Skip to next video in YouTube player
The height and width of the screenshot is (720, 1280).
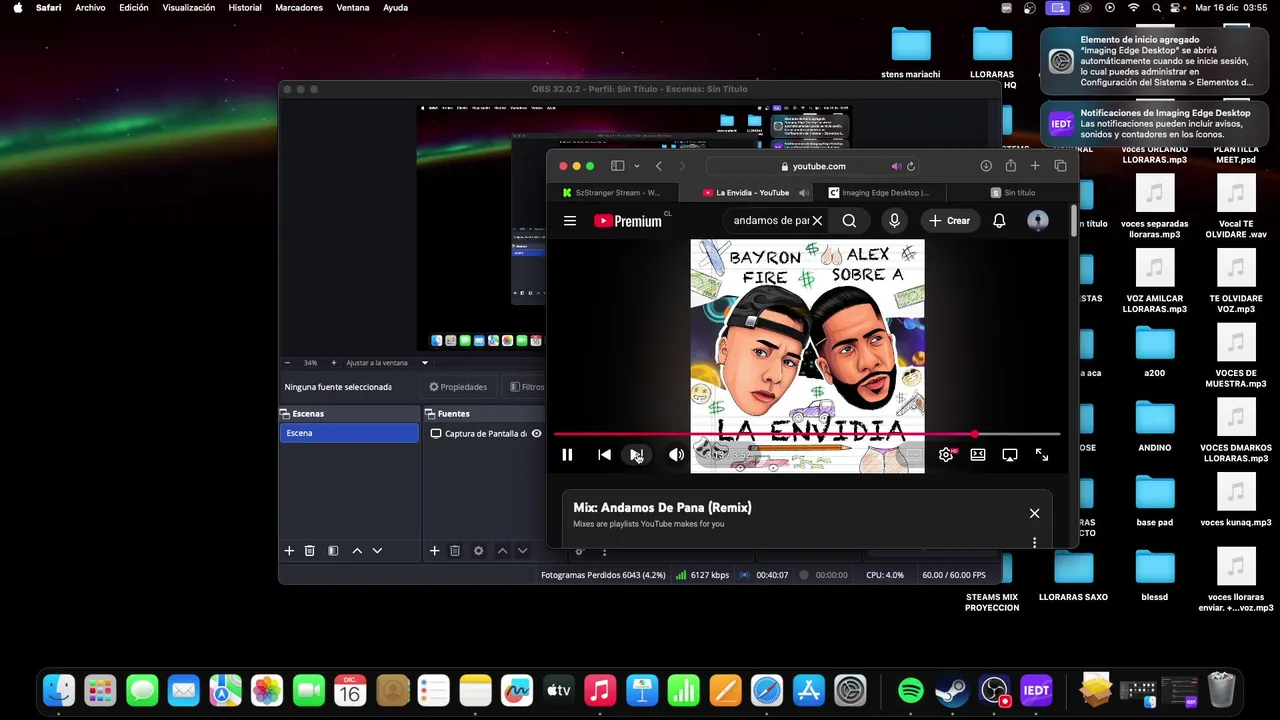637,455
